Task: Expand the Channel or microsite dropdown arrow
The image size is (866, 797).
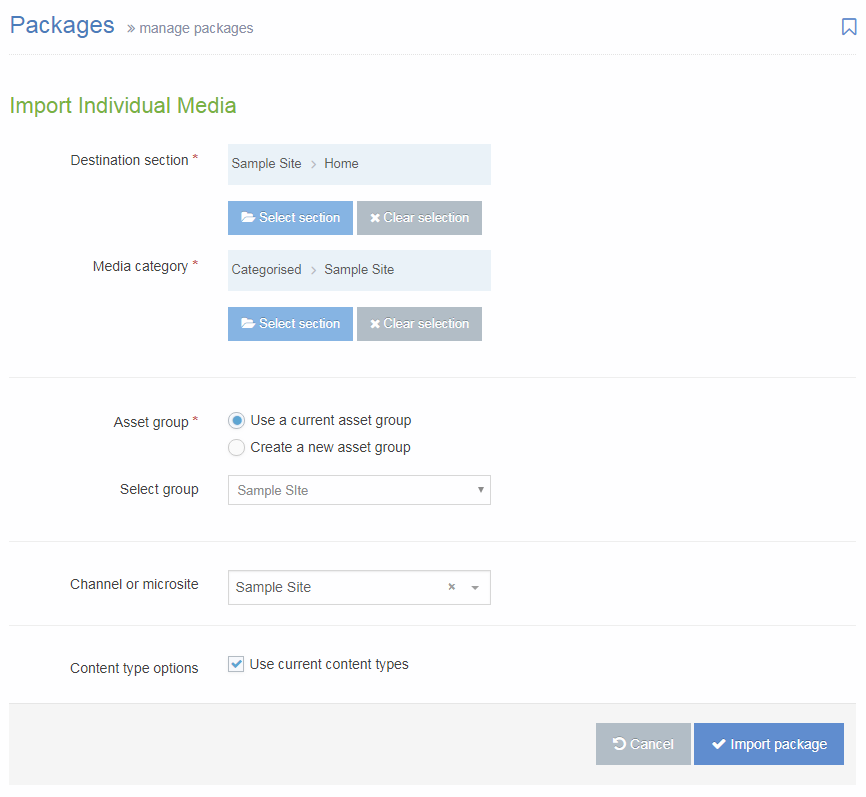Action: pos(475,587)
